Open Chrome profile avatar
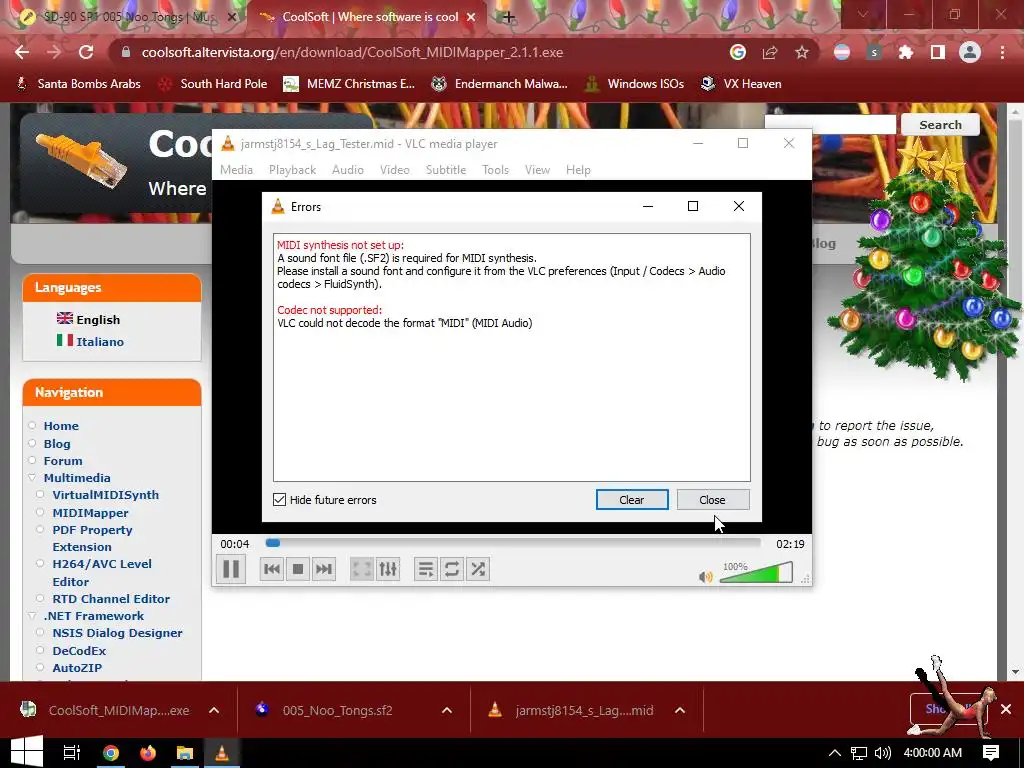Viewport: 1024px width, 768px height. click(x=970, y=52)
